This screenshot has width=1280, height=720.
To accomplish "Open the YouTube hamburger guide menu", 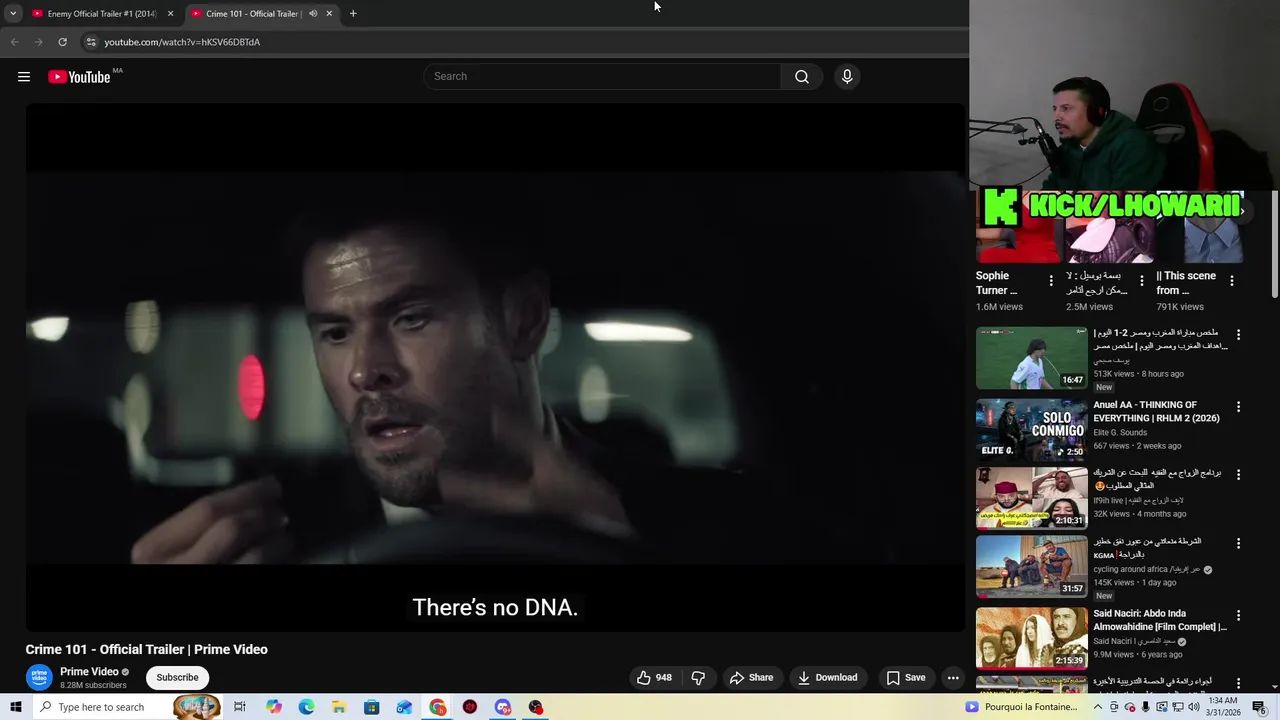I will point(24,77).
